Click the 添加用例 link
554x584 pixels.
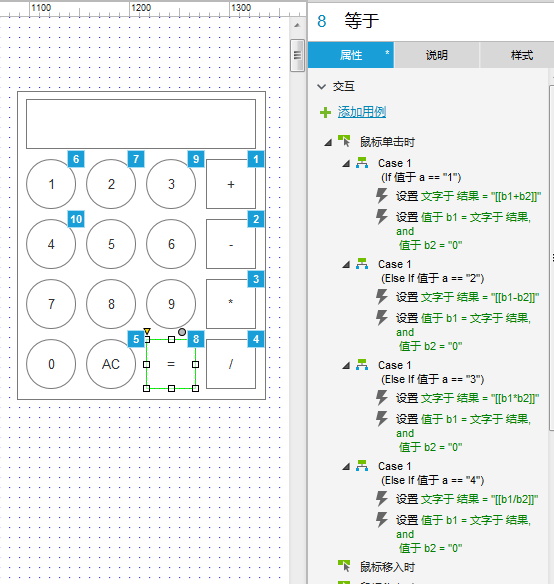[362, 112]
